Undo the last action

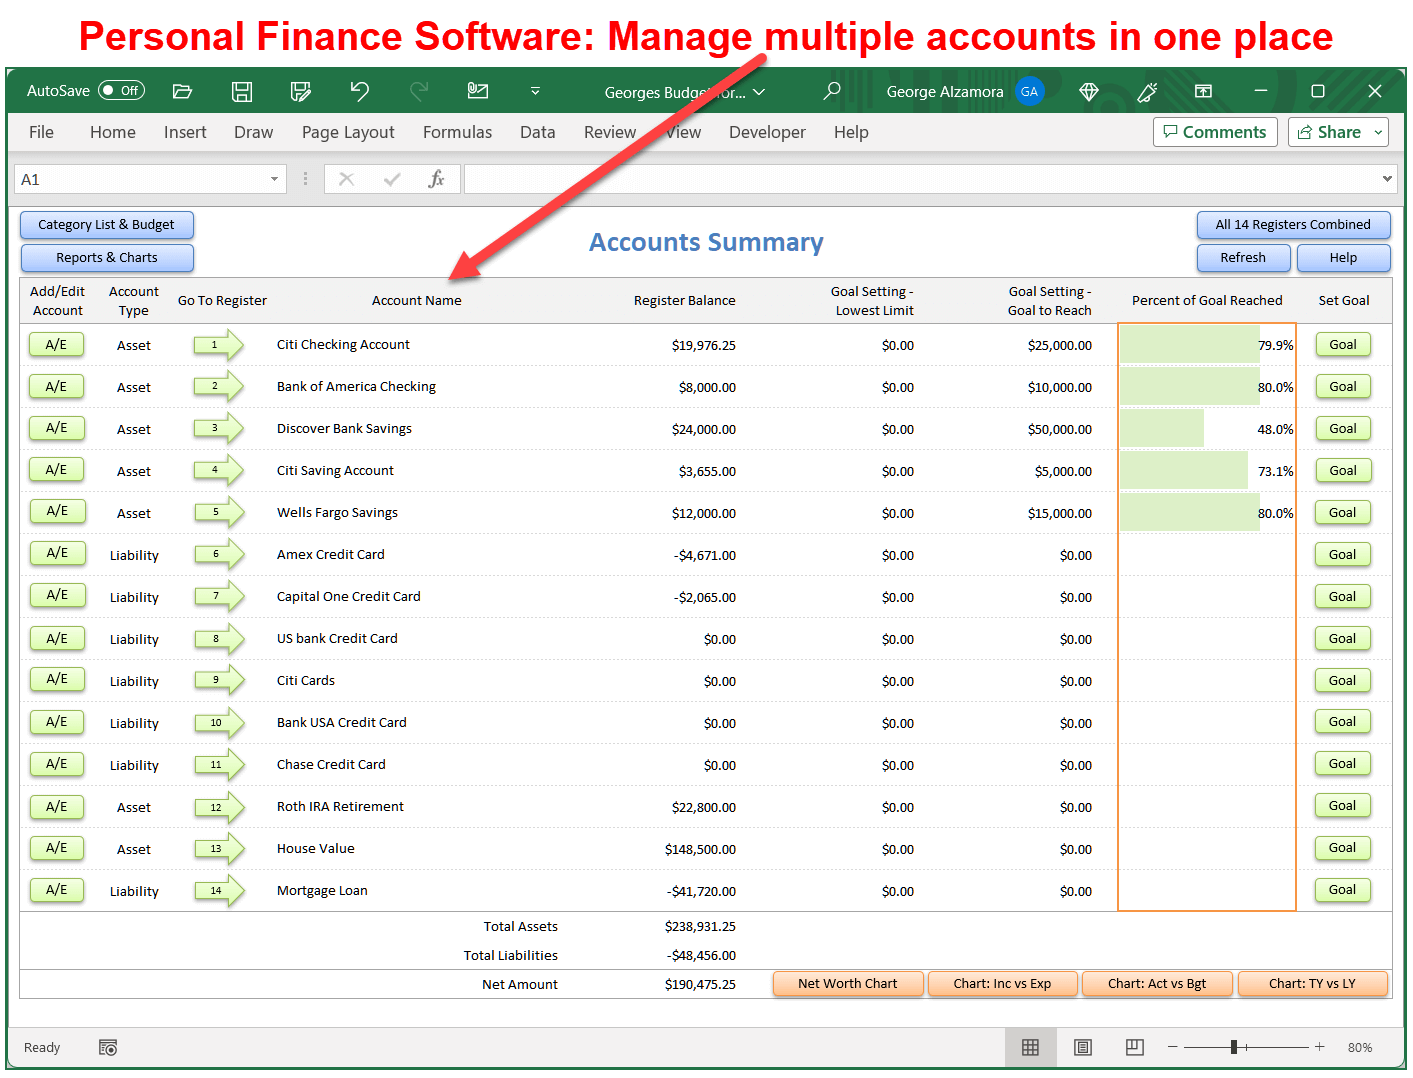point(359,91)
